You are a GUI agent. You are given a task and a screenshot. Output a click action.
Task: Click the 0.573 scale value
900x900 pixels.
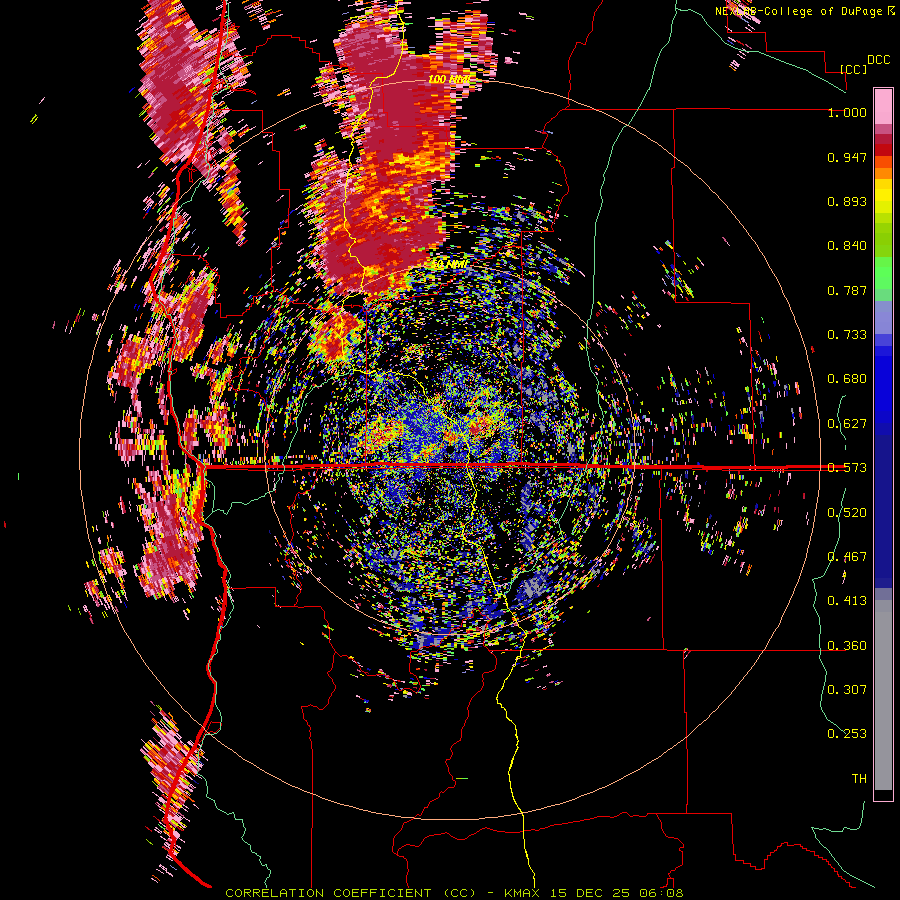847,468
